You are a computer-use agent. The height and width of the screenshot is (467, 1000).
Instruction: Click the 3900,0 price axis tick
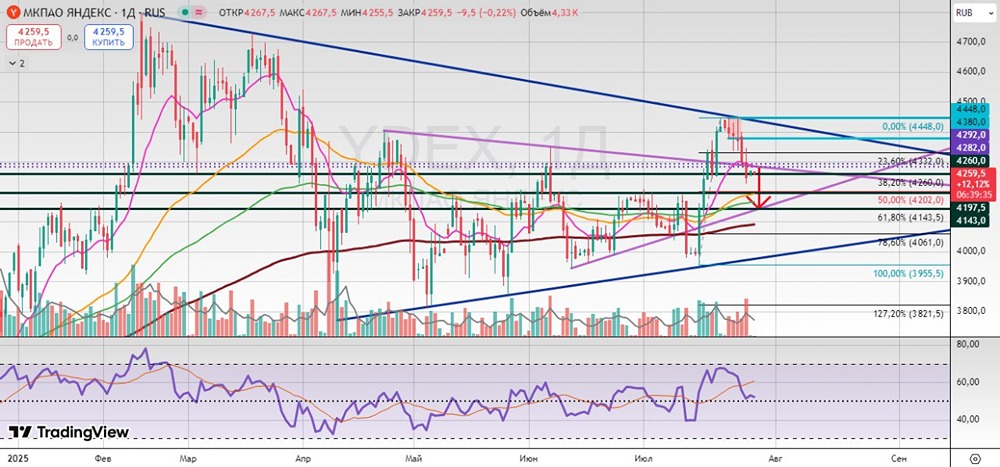pos(971,281)
